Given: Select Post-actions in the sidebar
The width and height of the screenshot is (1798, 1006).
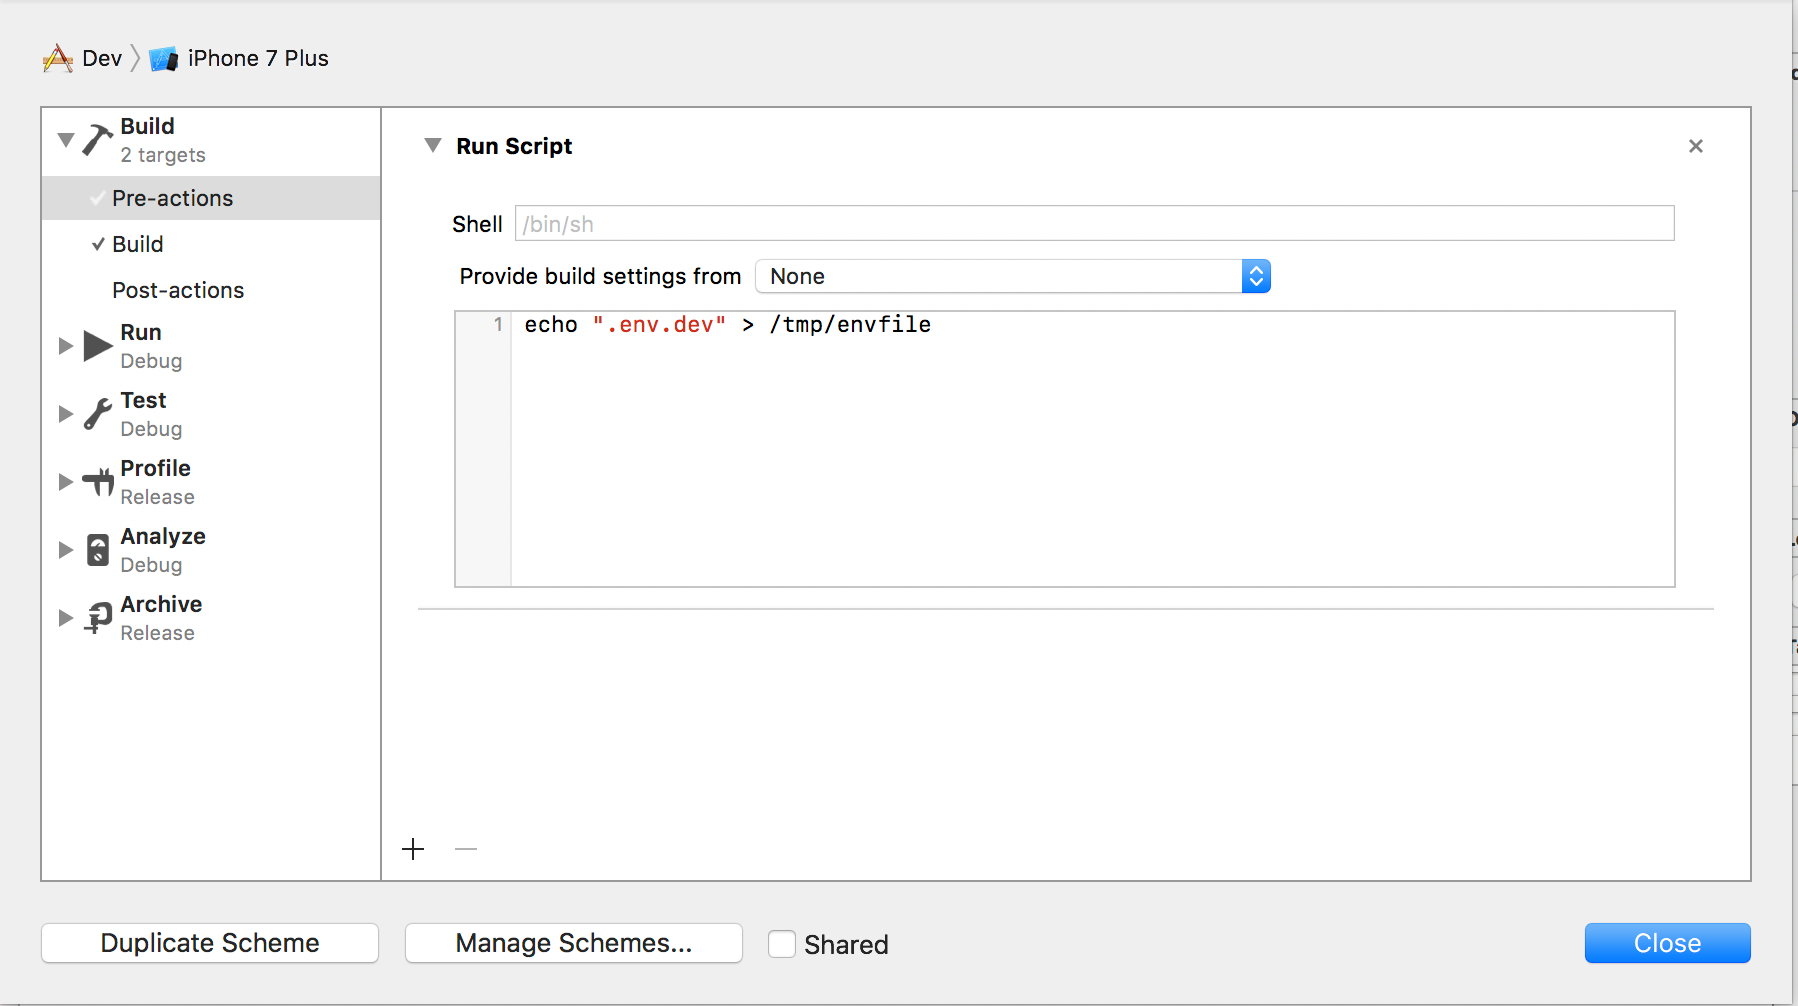Looking at the screenshot, I should 177,290.
